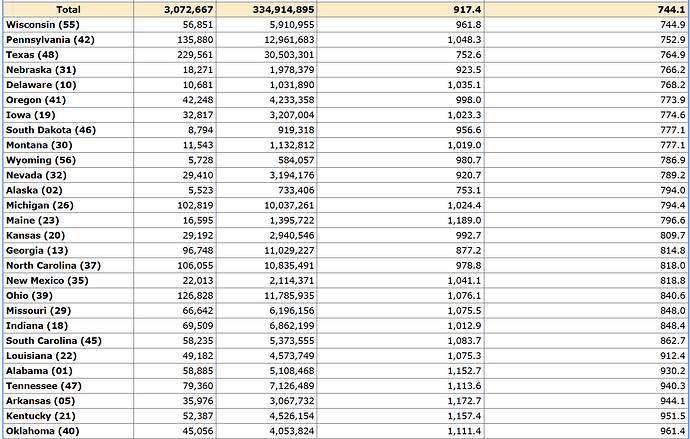The image size is (690, 439).
Task: Select Oklahoma (40) row header
Action: (42, 431)
